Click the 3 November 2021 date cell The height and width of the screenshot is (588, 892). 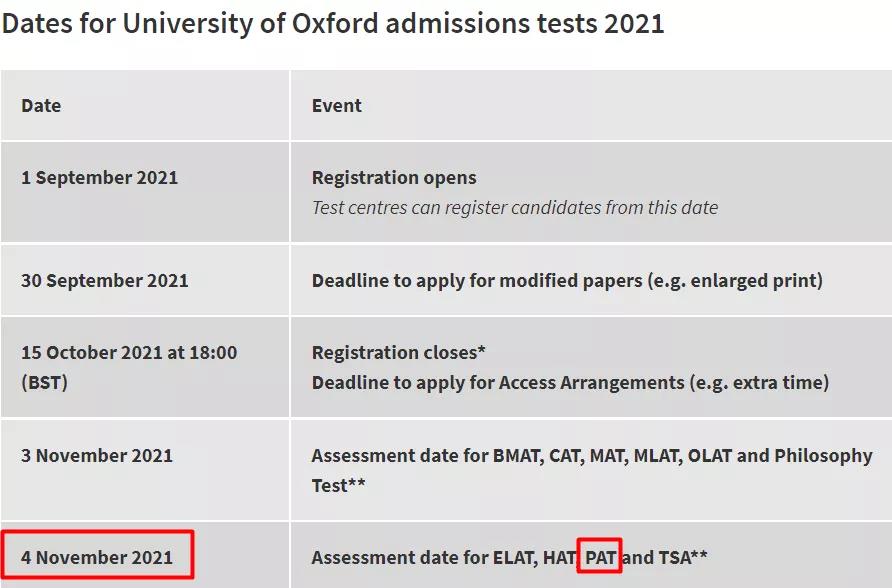(97, 456)
